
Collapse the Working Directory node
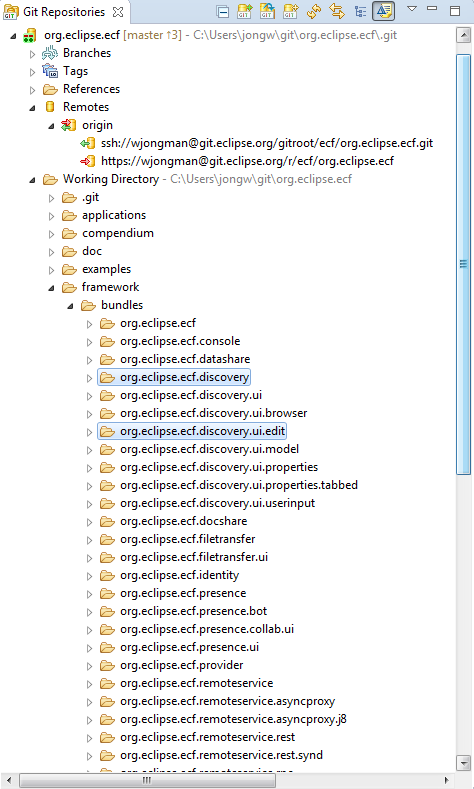click(x=33, y=180)
